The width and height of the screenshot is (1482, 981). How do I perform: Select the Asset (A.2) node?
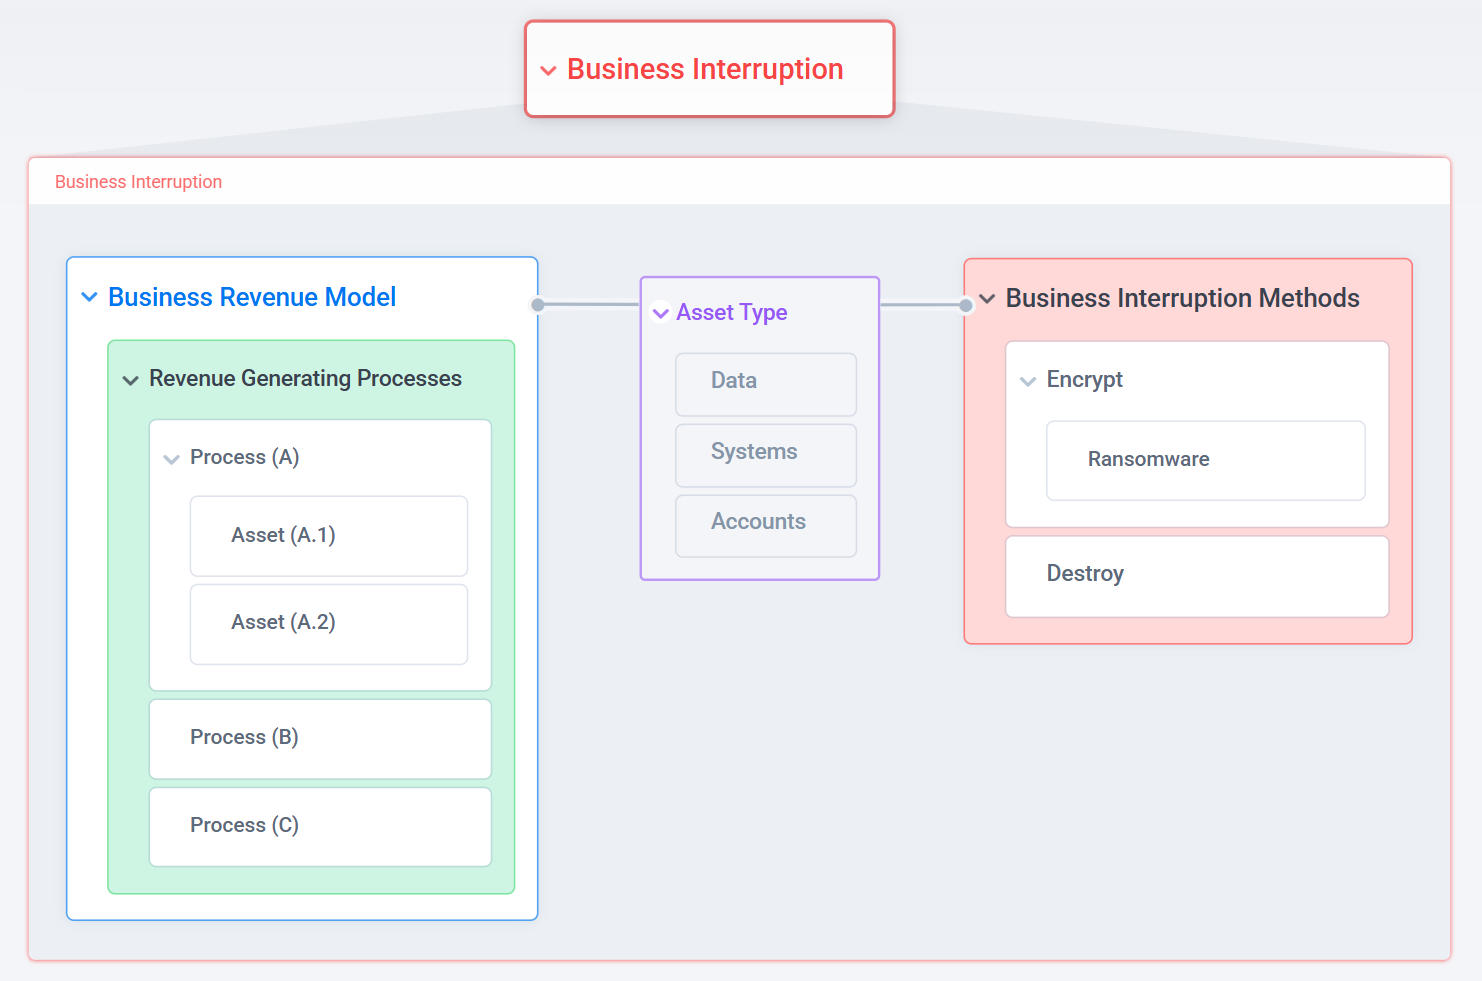(328, 623)
